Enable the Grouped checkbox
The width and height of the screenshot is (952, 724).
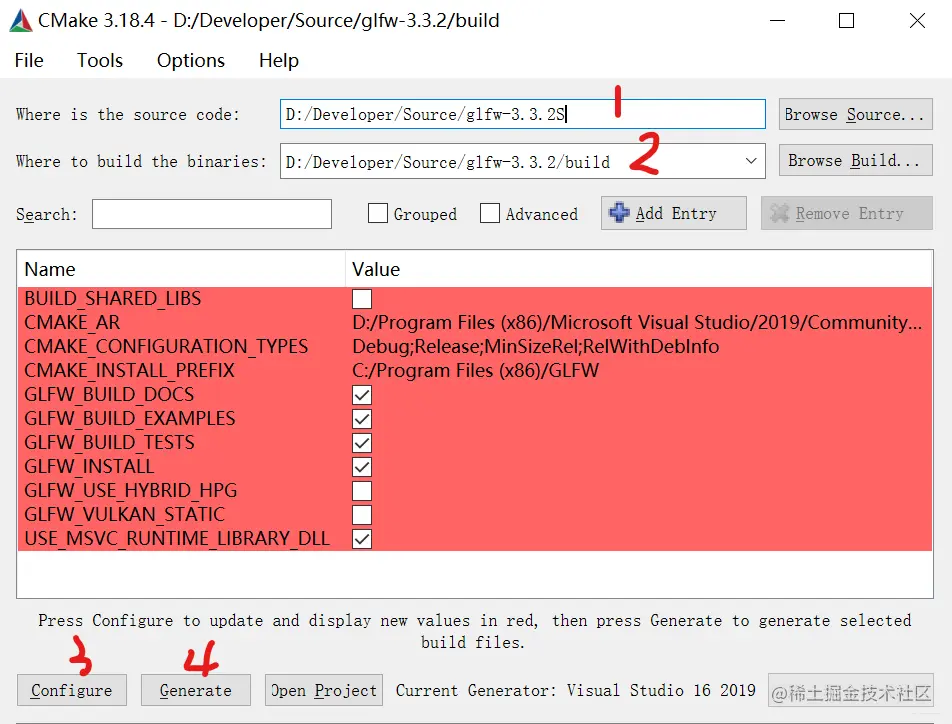[378, 213]
